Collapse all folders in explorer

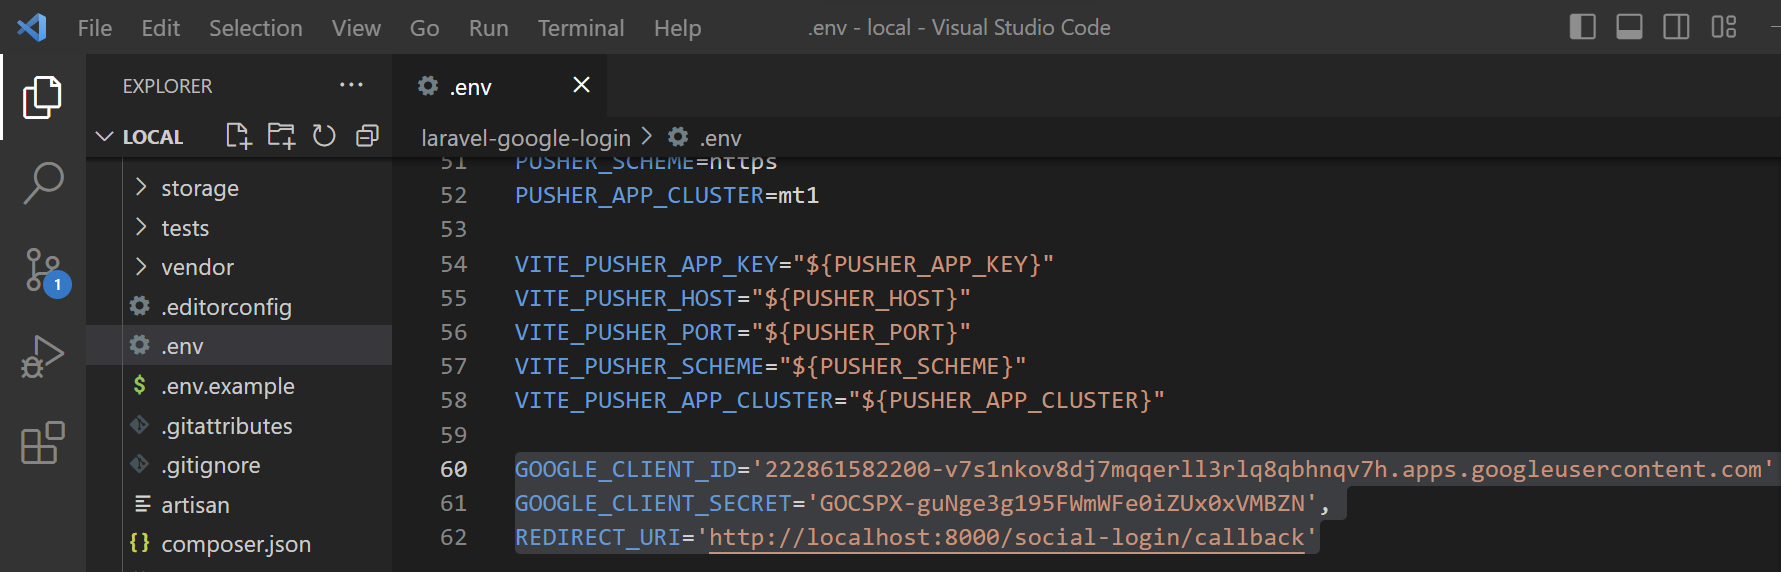pyautogui.click(x=367, y=136)
